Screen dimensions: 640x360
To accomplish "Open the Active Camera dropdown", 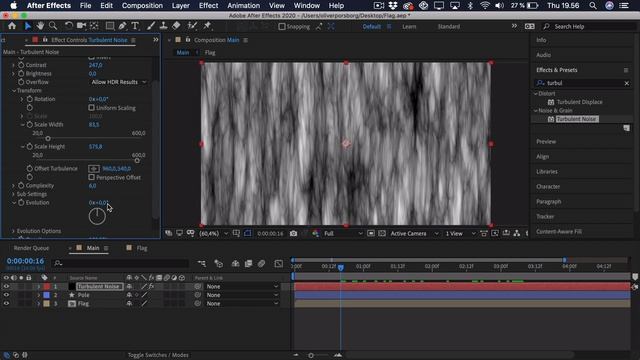I will click(x=414, y=233).
